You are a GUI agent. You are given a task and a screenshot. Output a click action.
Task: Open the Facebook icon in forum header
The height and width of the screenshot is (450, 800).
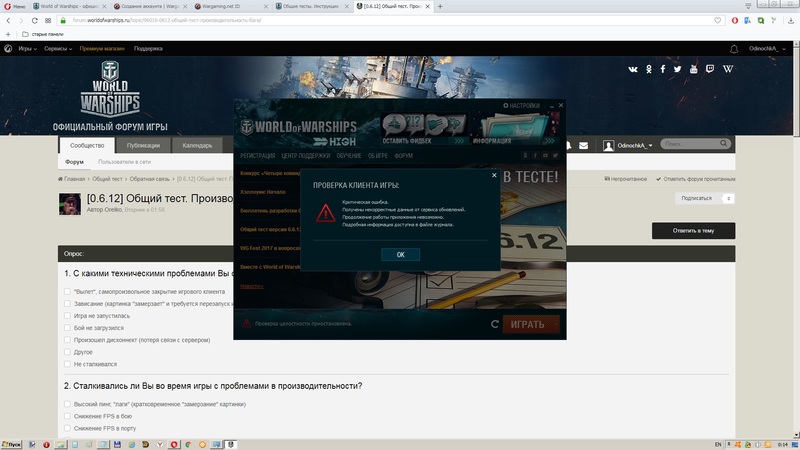[663, 69]
